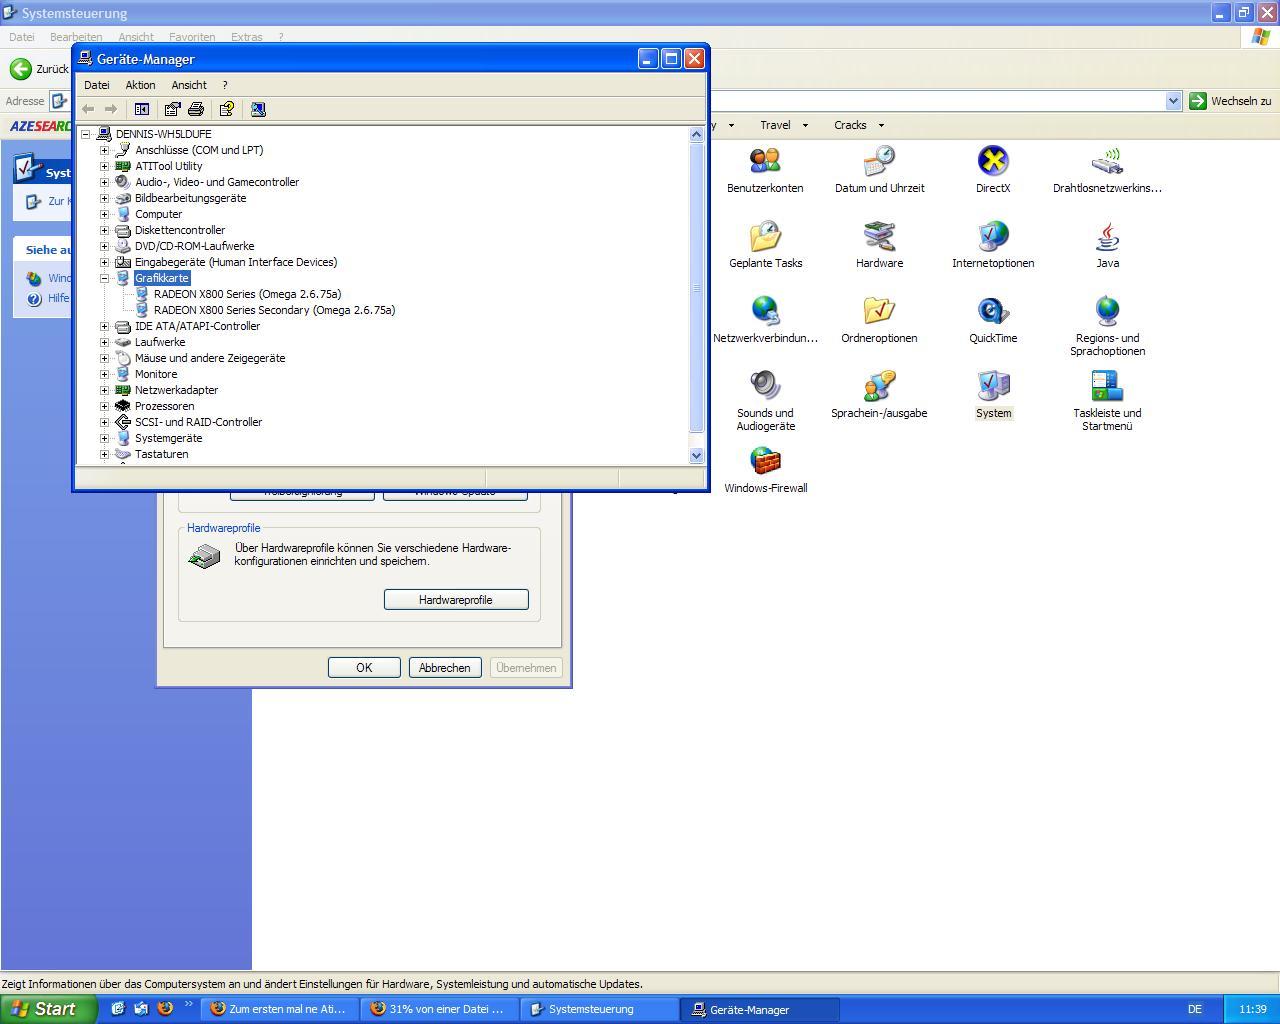The width and height of the screenshot is (1280, 1024).
Task: Click the green Wechseln zu go arrow
Action: [1197, 101]
